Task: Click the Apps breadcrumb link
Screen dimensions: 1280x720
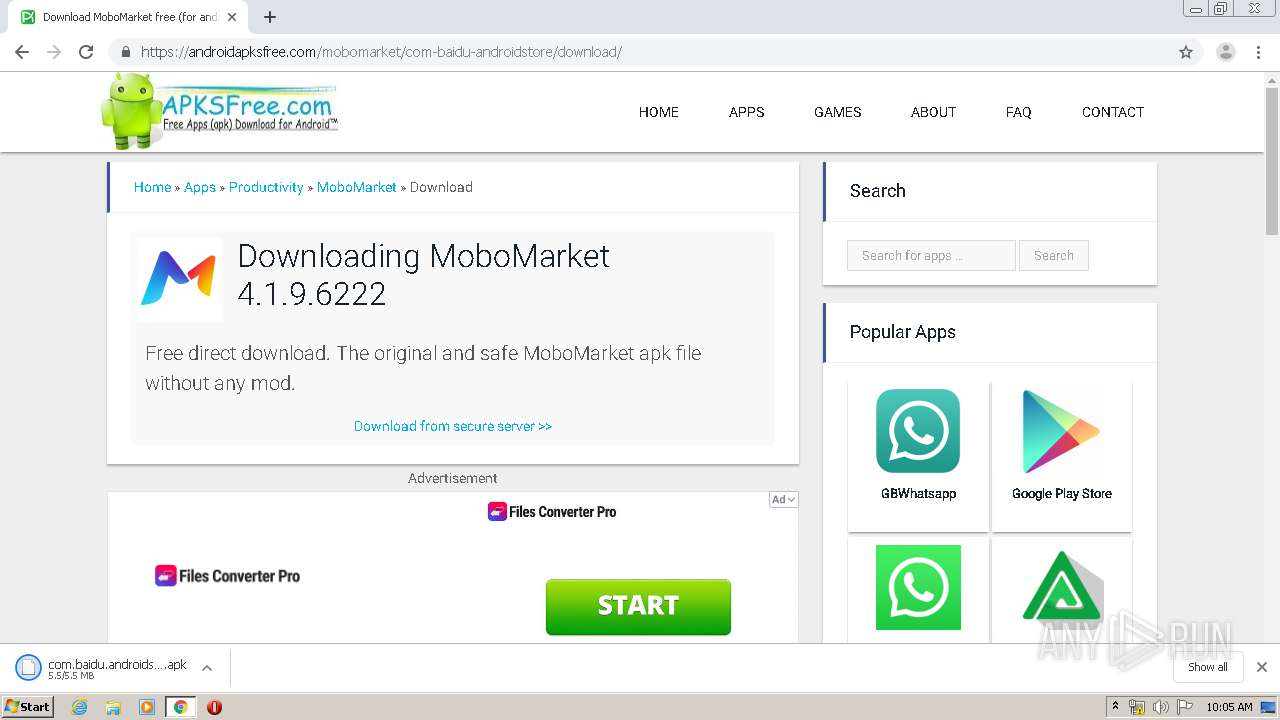Action: point(200,187)
